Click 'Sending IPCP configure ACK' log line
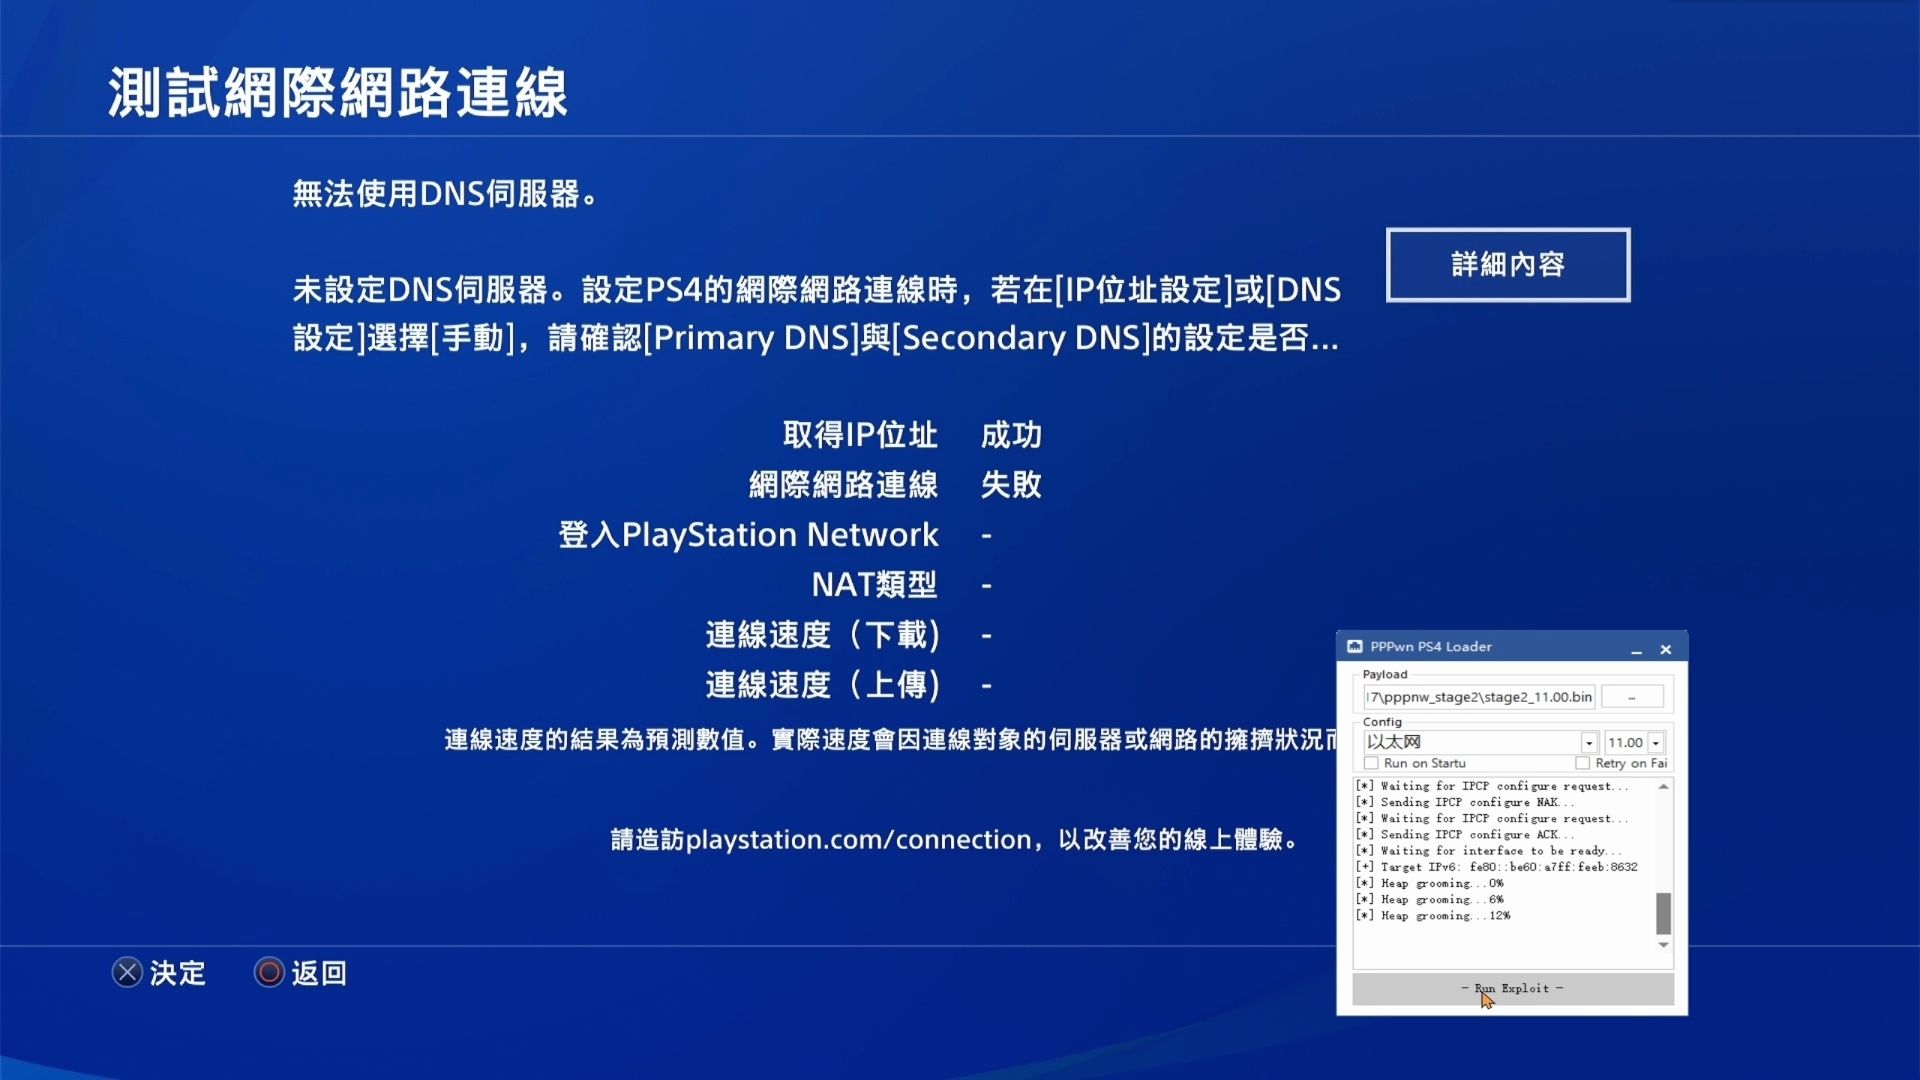The image size is (1920, 1080). click(x=1465, y=835)
